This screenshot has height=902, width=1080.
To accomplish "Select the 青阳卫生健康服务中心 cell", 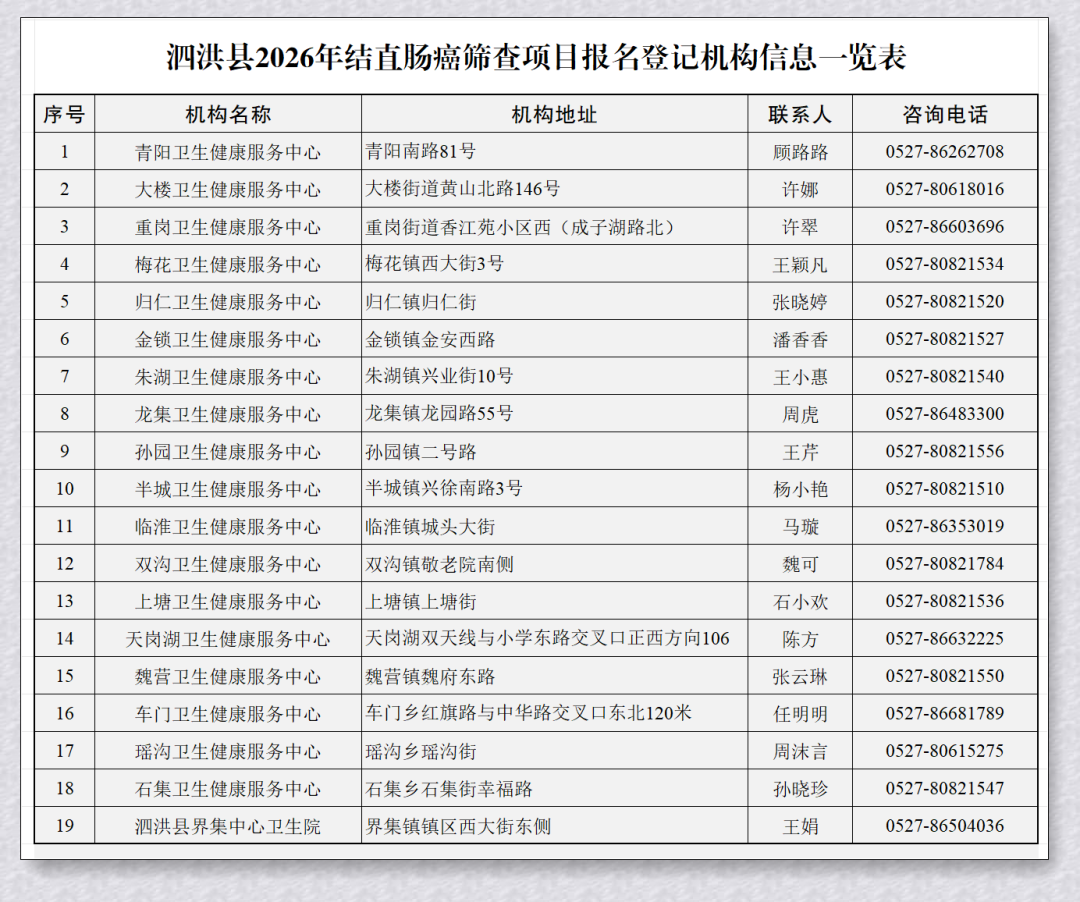I will click(x=228, y=152).
